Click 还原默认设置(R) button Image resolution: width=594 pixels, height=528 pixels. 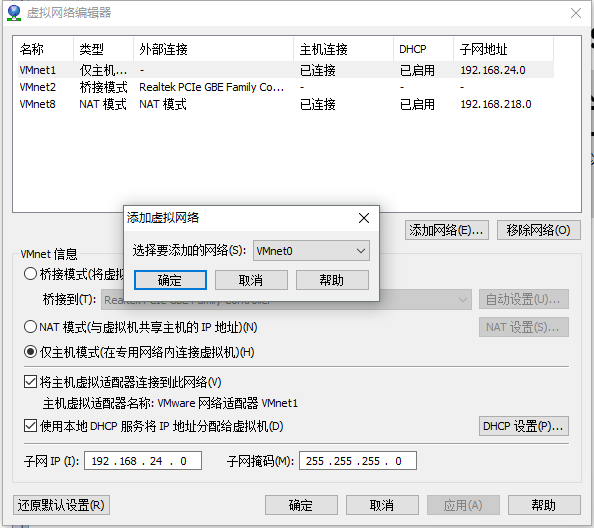click(61, 505)
